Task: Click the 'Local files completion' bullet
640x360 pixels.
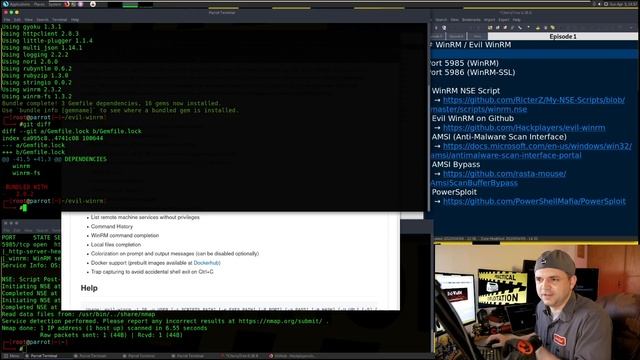Action: 116,244
